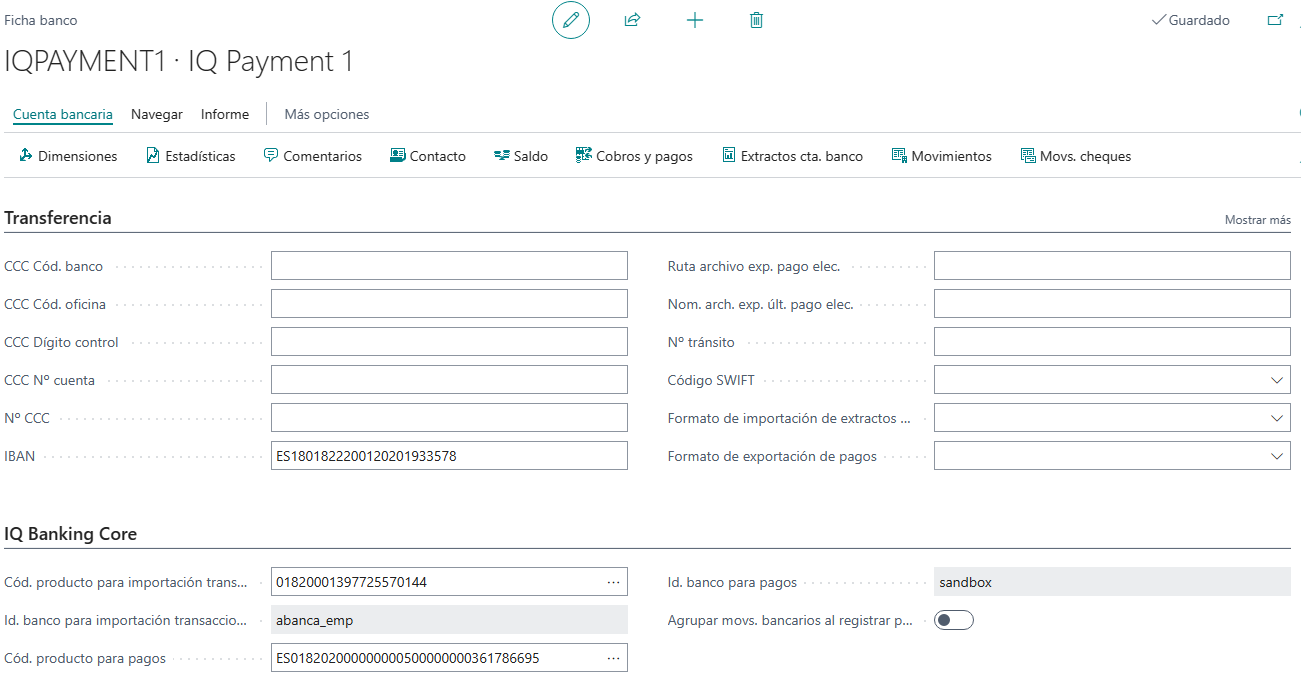
Task: Switch to the Navegar tab
Action: tap(156, 114)
